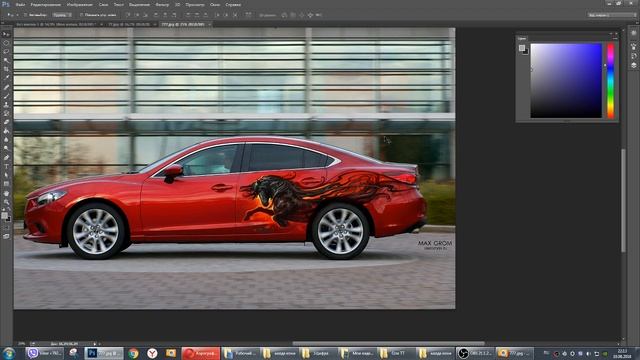Change the screen mode via toolbar icon
This screenshot has width=640, height=360.
point(6,236)
